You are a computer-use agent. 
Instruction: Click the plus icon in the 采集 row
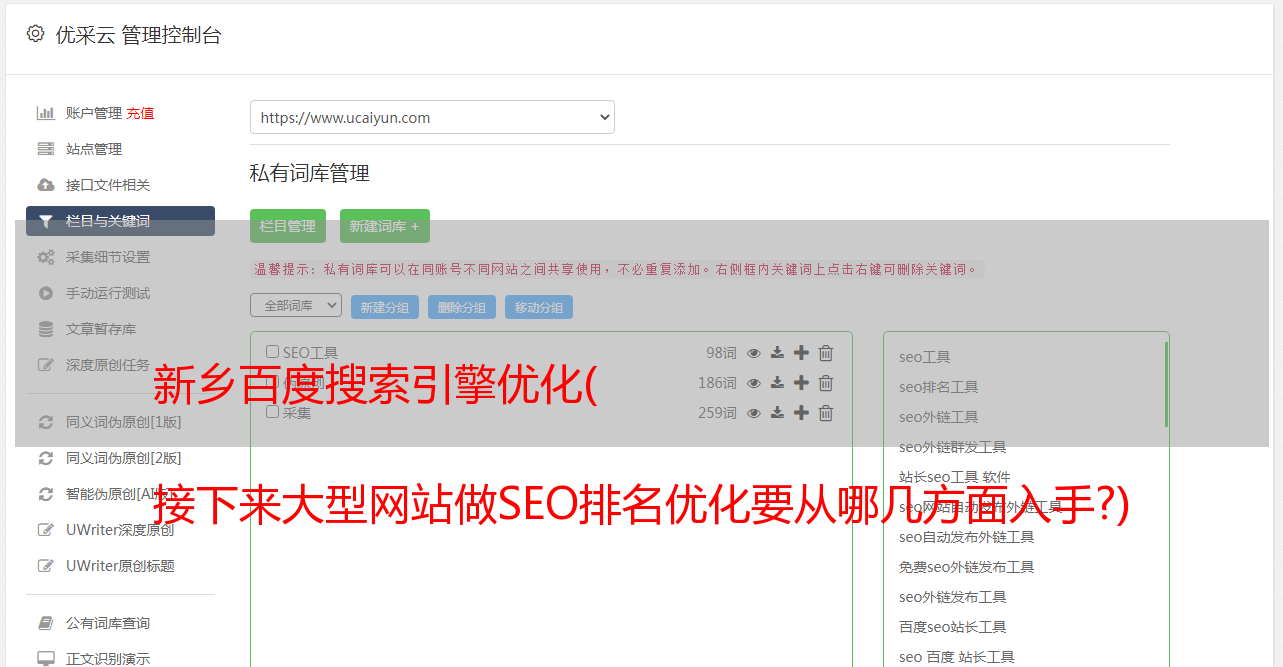click(801, 413)
